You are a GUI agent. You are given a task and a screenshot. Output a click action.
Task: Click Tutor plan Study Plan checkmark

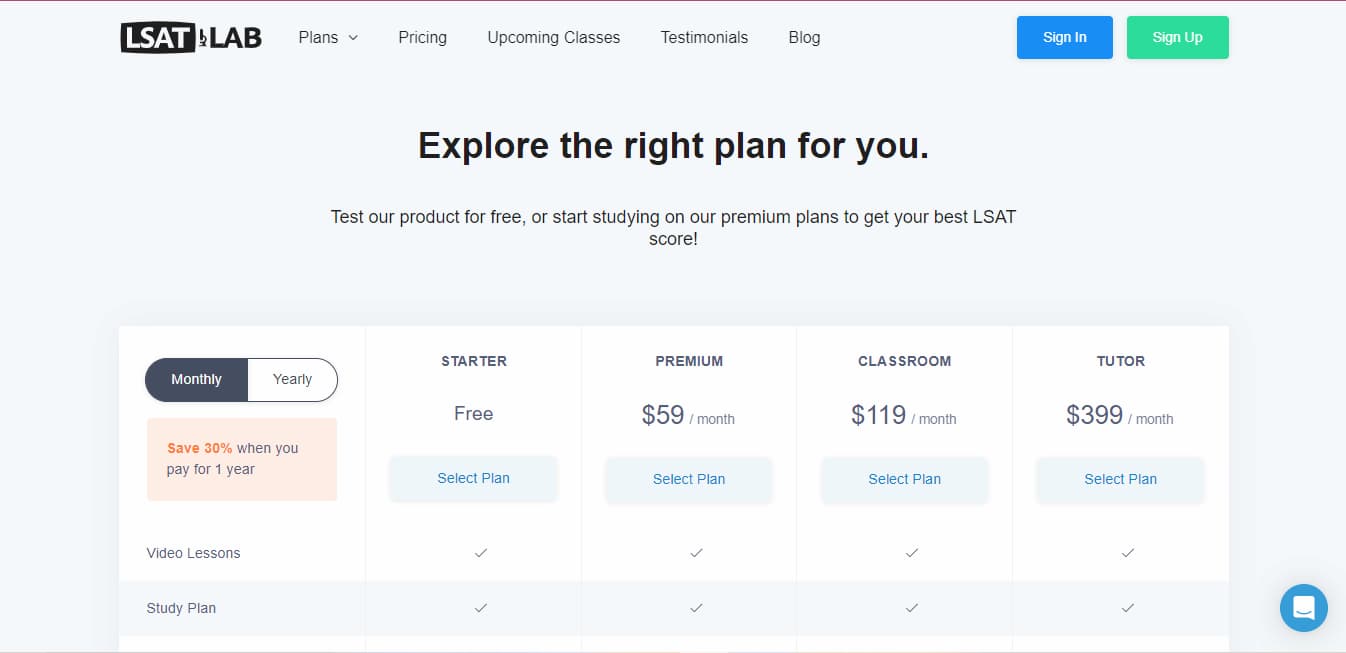click(x=1128, y=607)
